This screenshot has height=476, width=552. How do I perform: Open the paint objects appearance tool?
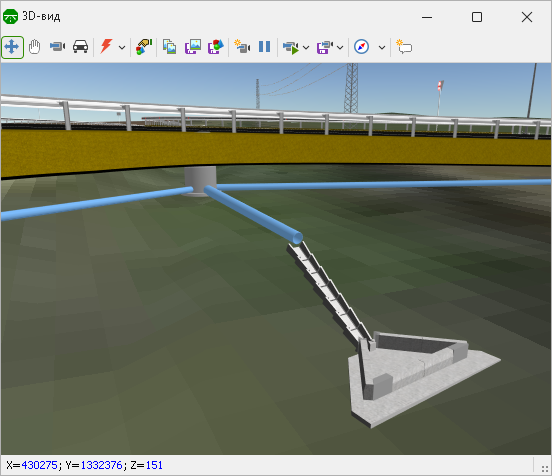144,46
